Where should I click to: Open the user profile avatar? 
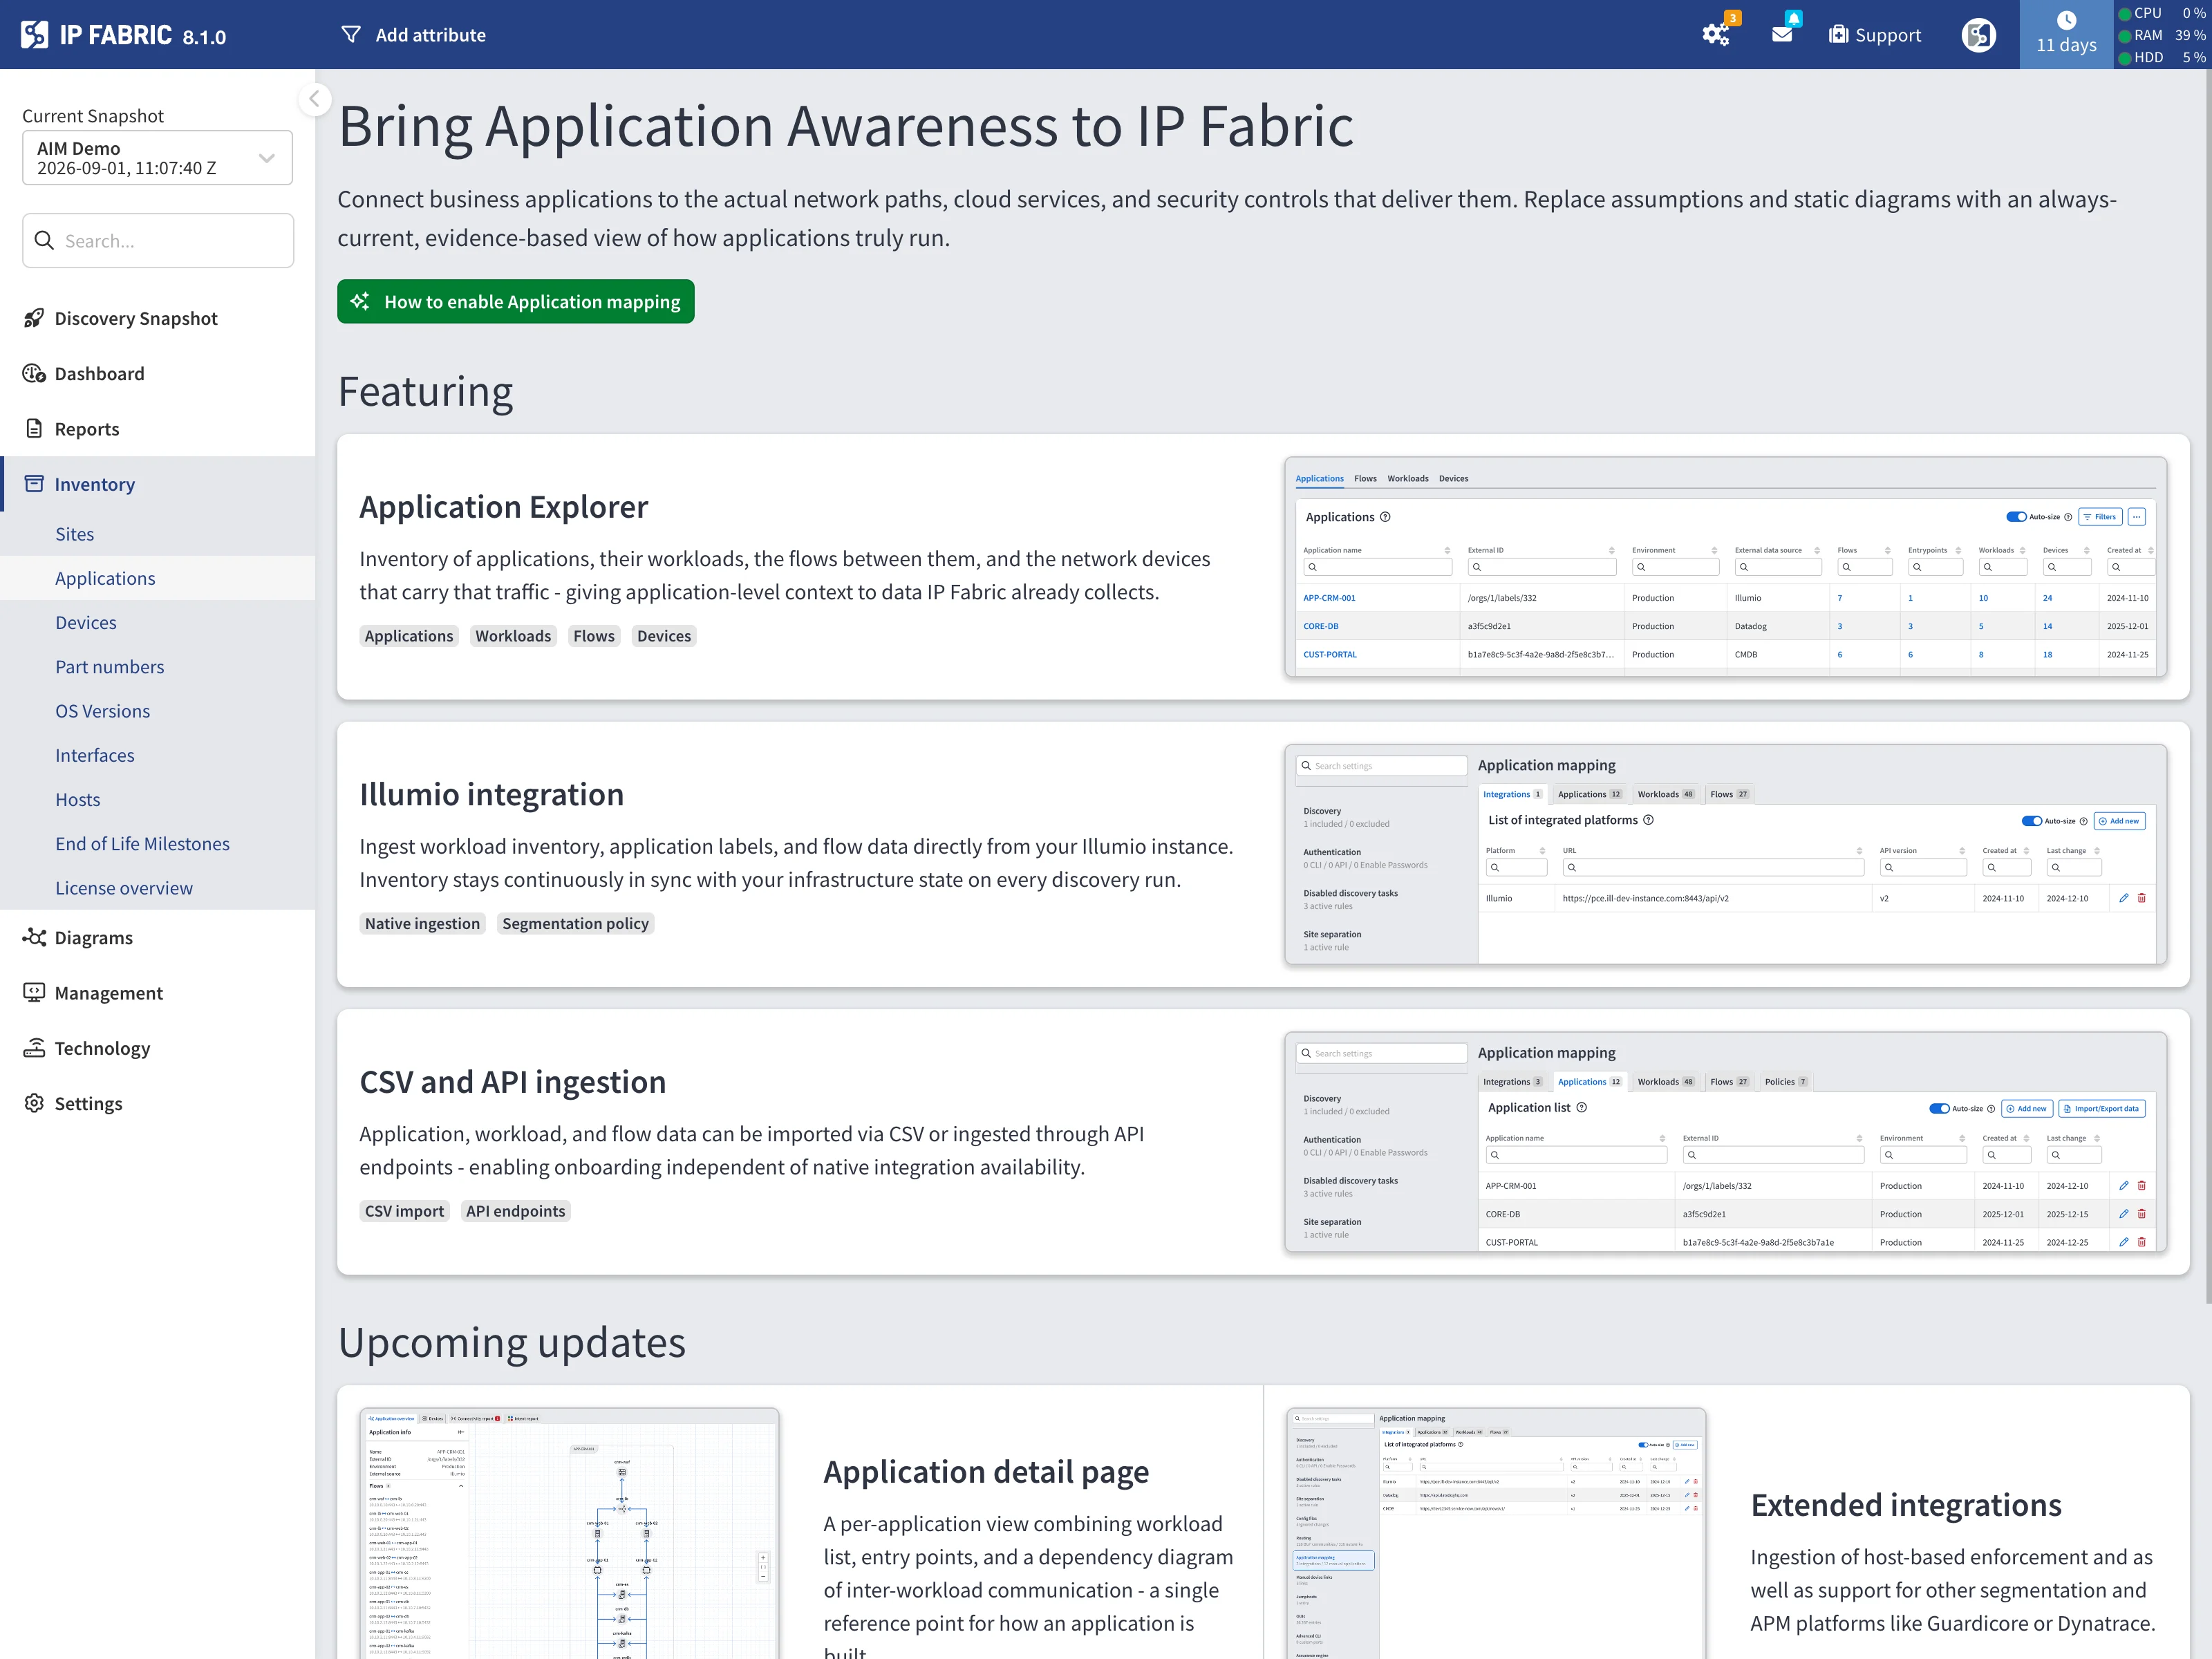[x=1979, y=35]
